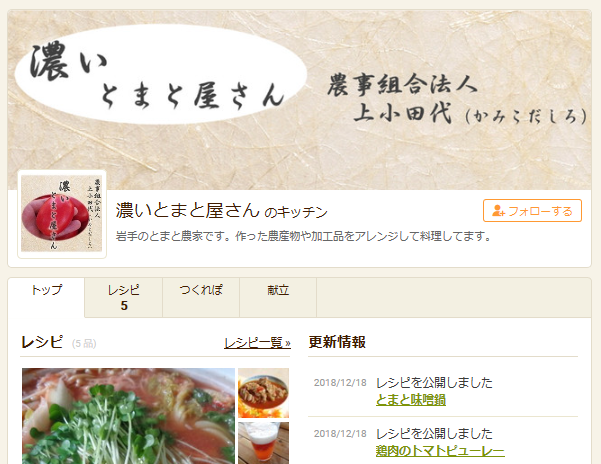This screenshot has width=601, height=464.
Task: Open the とまと味噌鍋 recipe link
Action: point(411,400)
